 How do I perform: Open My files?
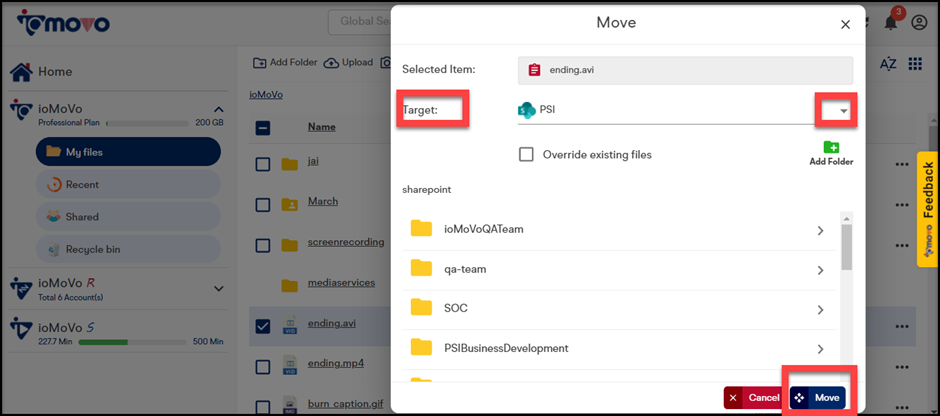pyautogui.click(x=128, y=152)
